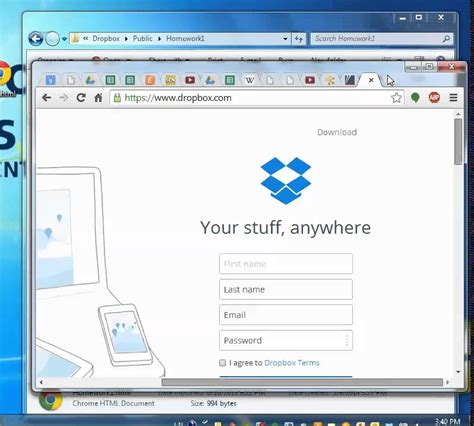
Task: Open the Adblock Plus extension icon
Action: pos(434,98)
